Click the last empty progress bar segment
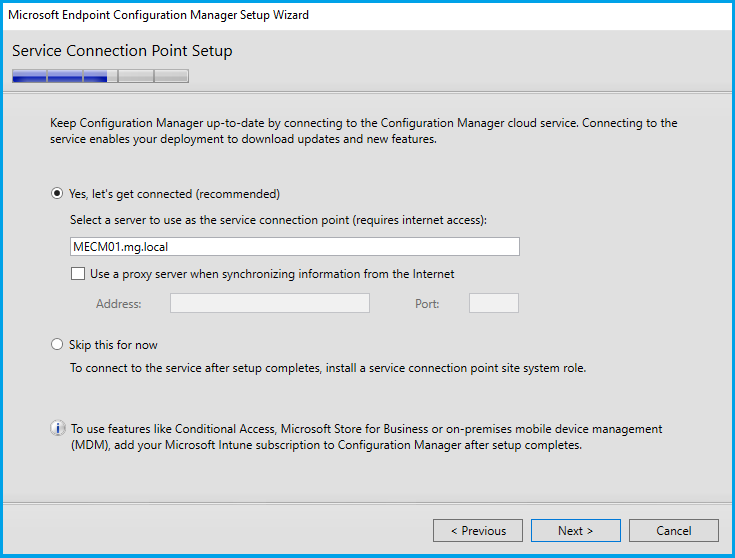Screen dimensions: 735x558 pyautogui.click(x=171, y=76)
